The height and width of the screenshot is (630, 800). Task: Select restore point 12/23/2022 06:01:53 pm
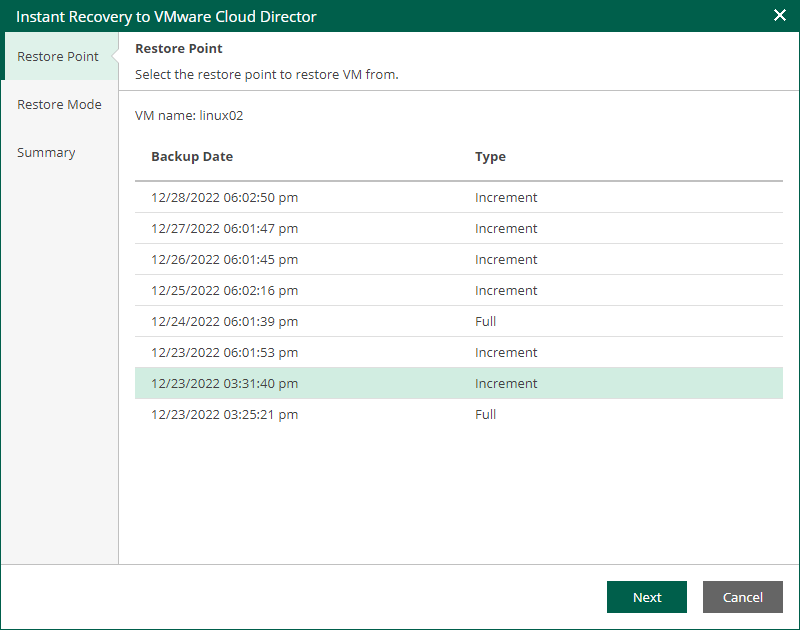224,352
